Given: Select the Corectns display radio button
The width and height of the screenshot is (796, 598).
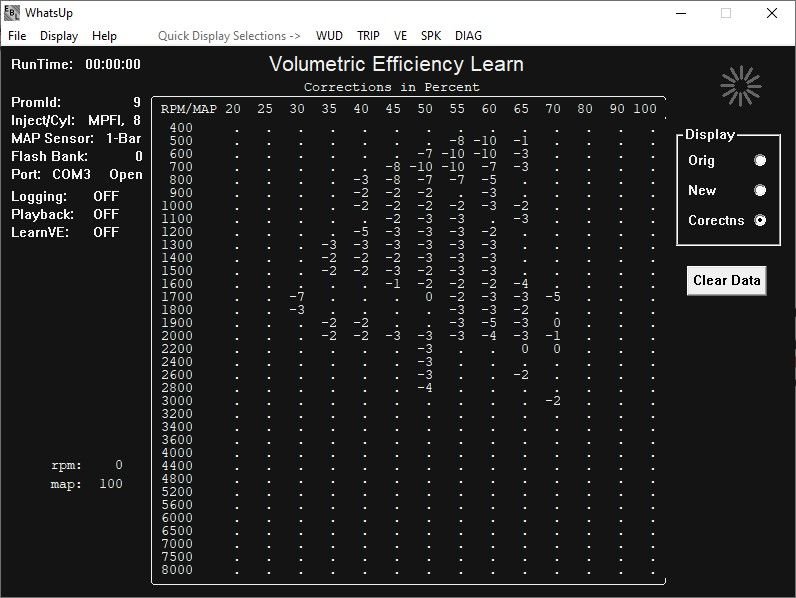Looking at the screenshot, I should (760, 221).
